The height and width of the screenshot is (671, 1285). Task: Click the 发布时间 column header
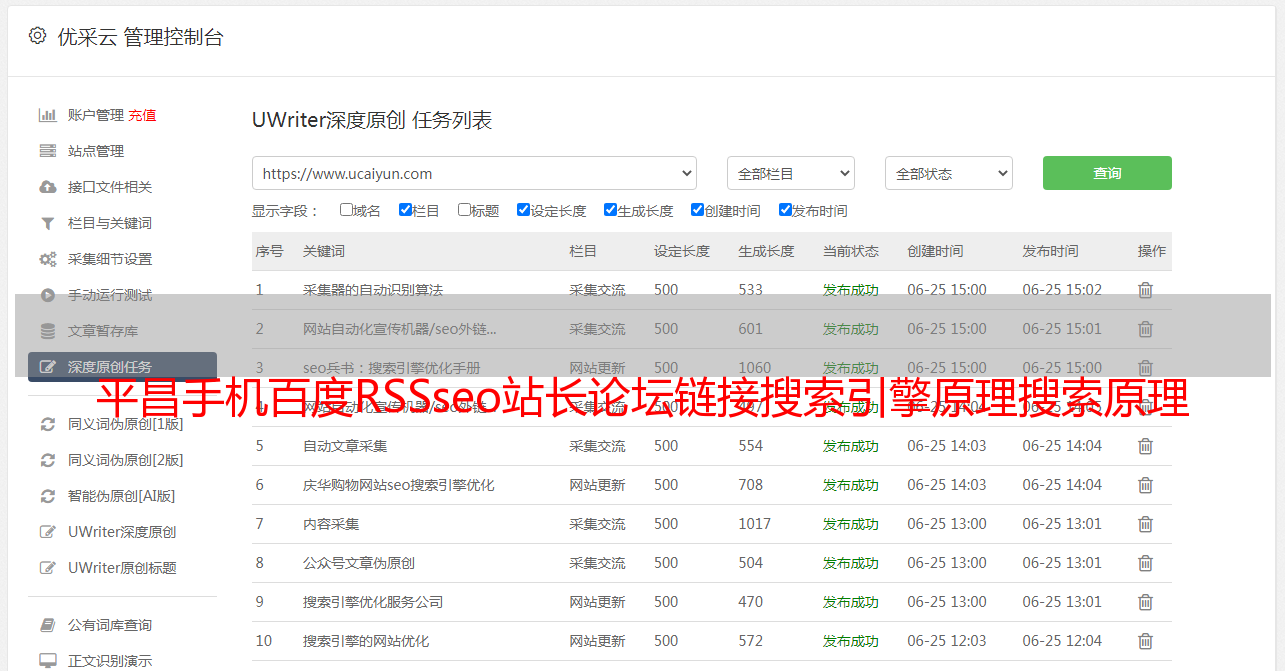point(1050,251)
